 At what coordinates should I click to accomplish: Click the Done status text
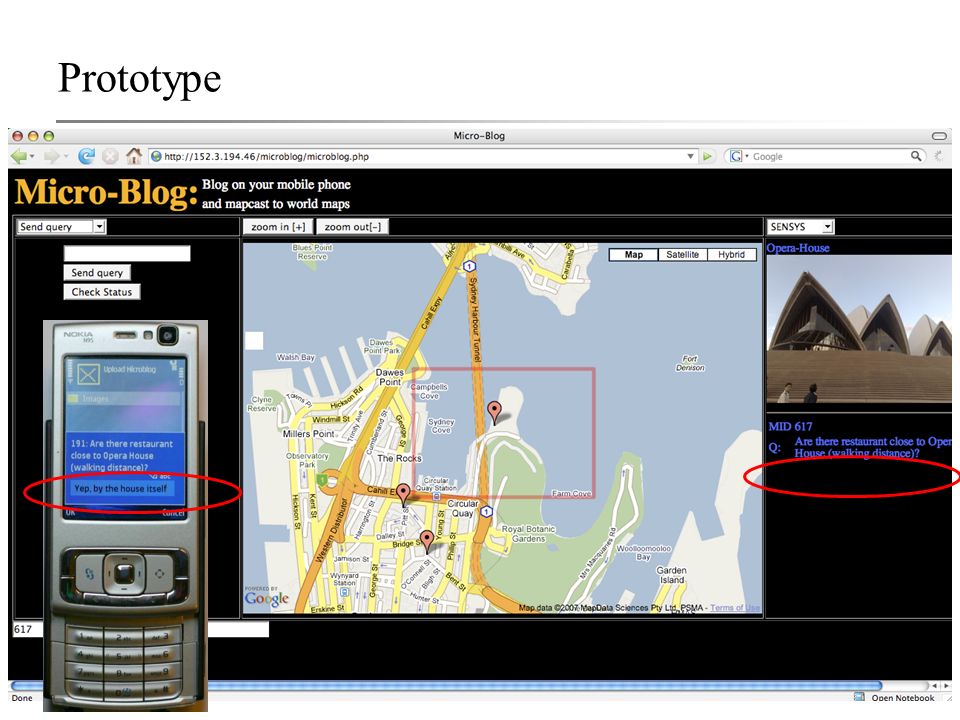pyautogui.click(x=22, y=698)
